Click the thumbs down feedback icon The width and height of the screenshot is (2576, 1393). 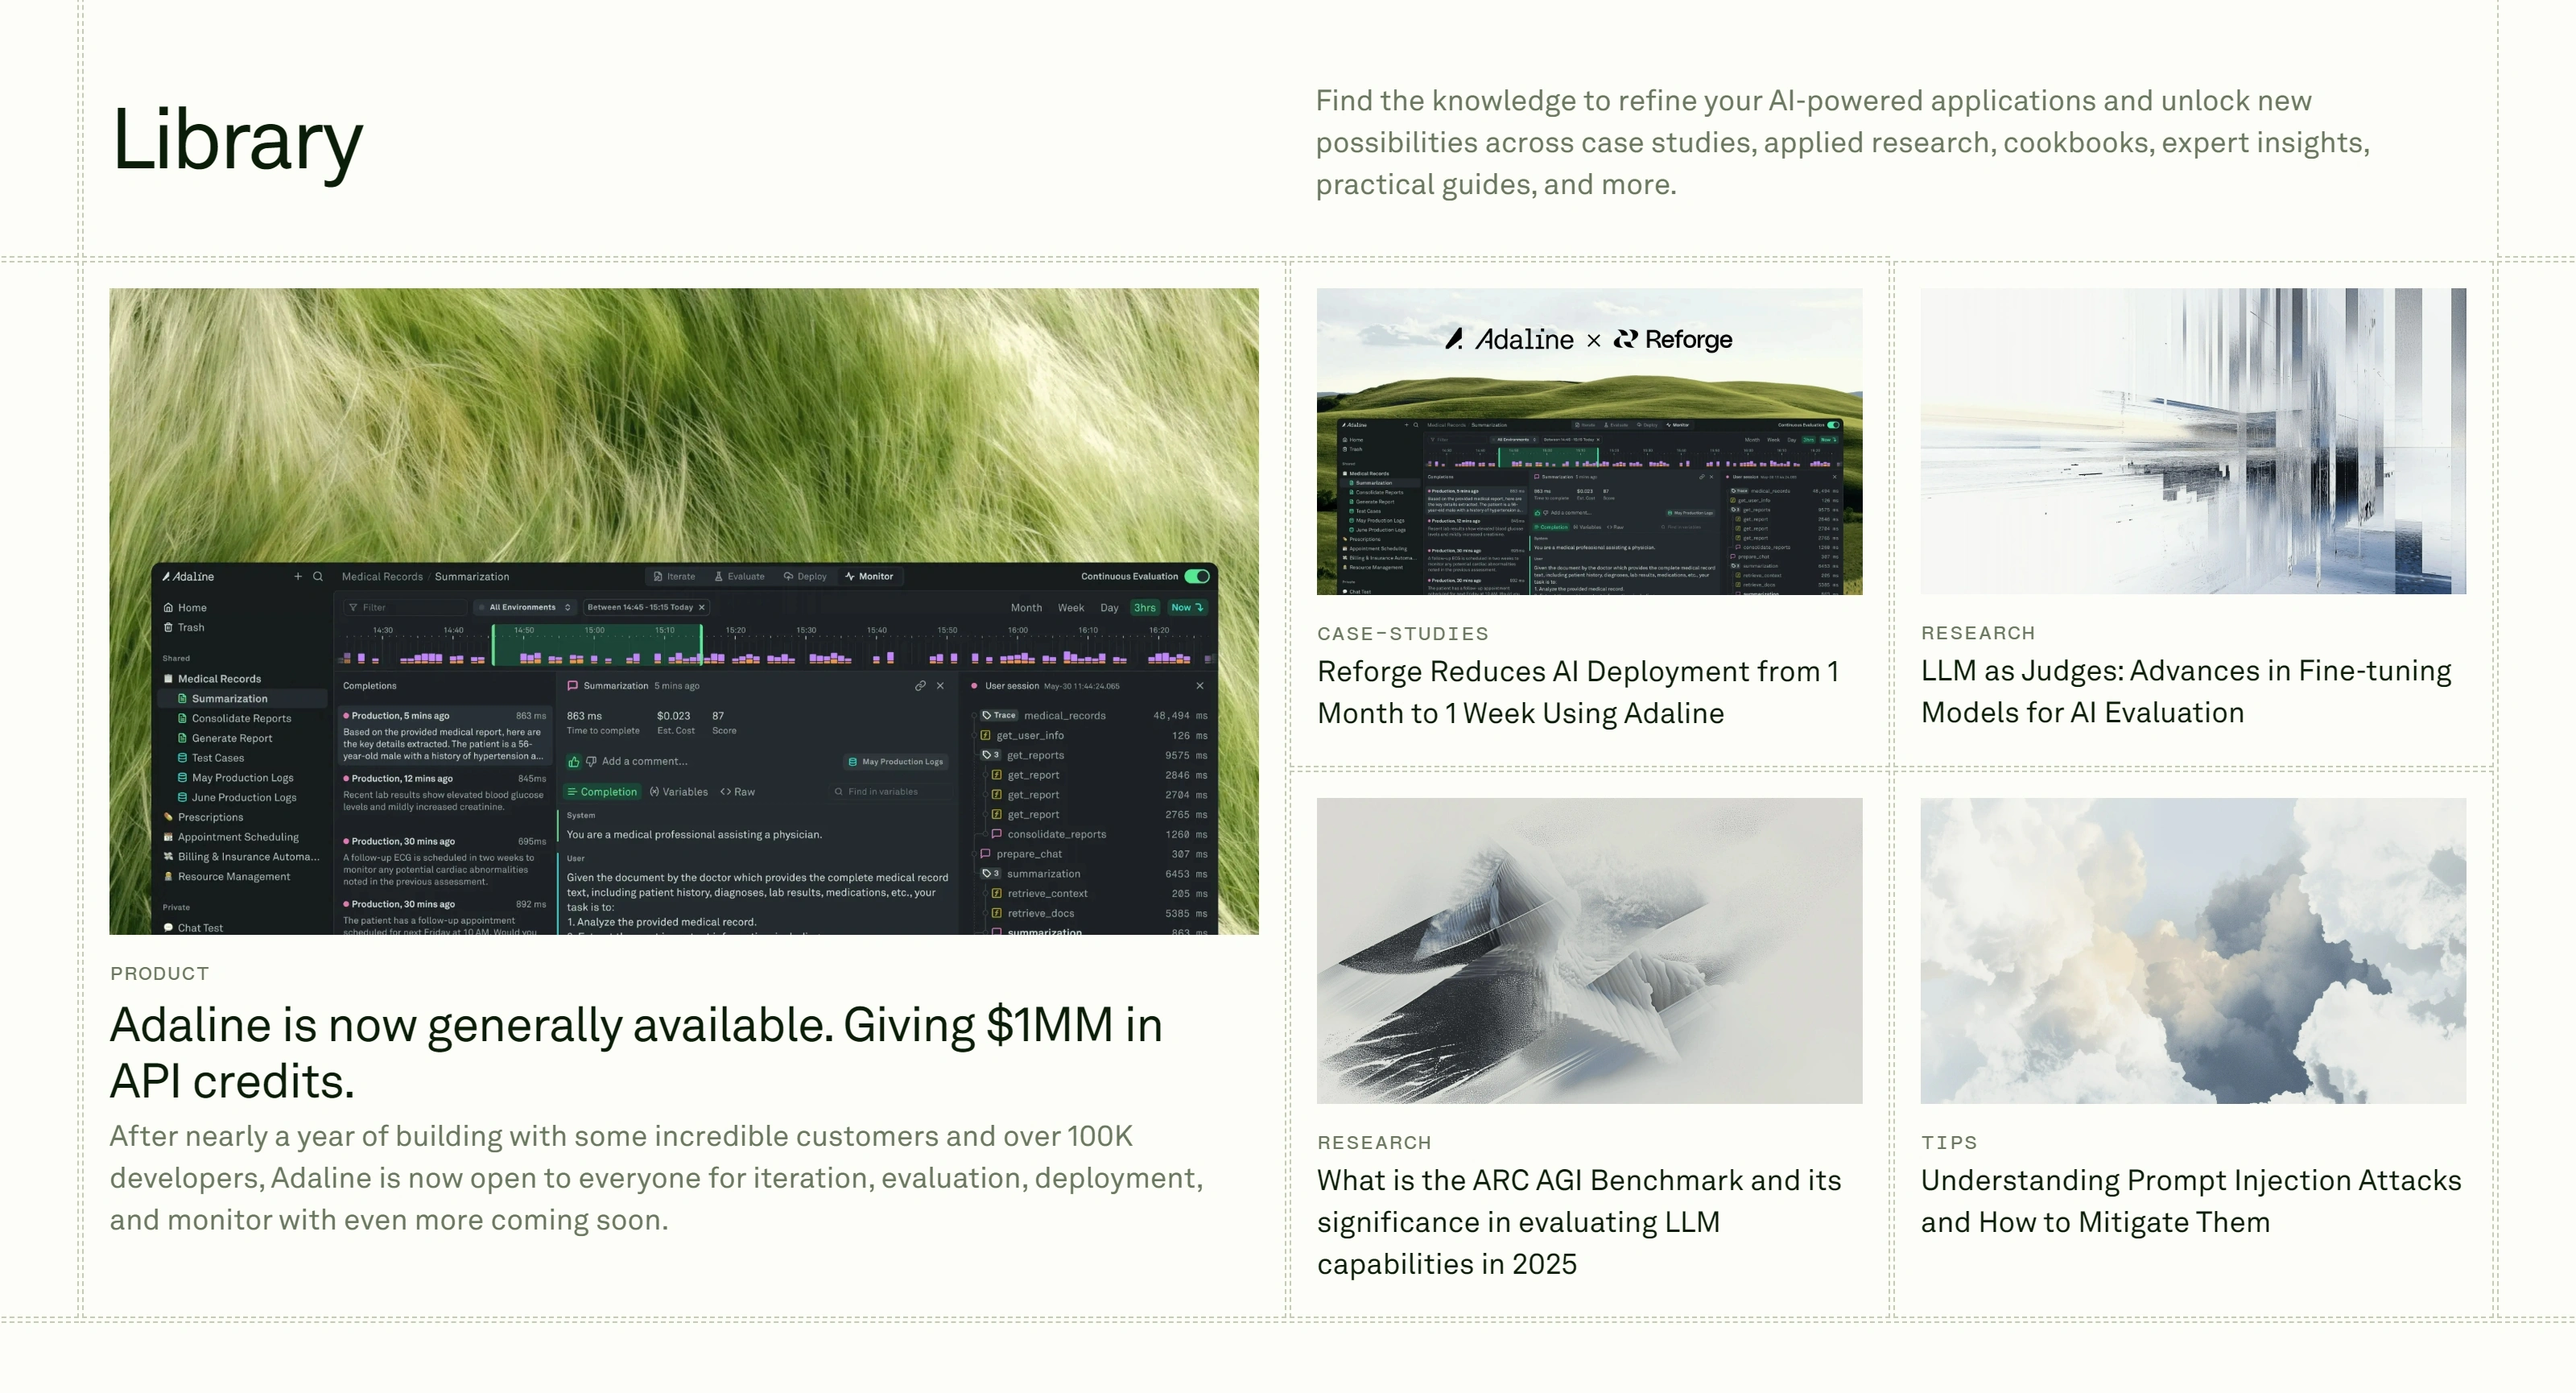(x=591, y=762)
